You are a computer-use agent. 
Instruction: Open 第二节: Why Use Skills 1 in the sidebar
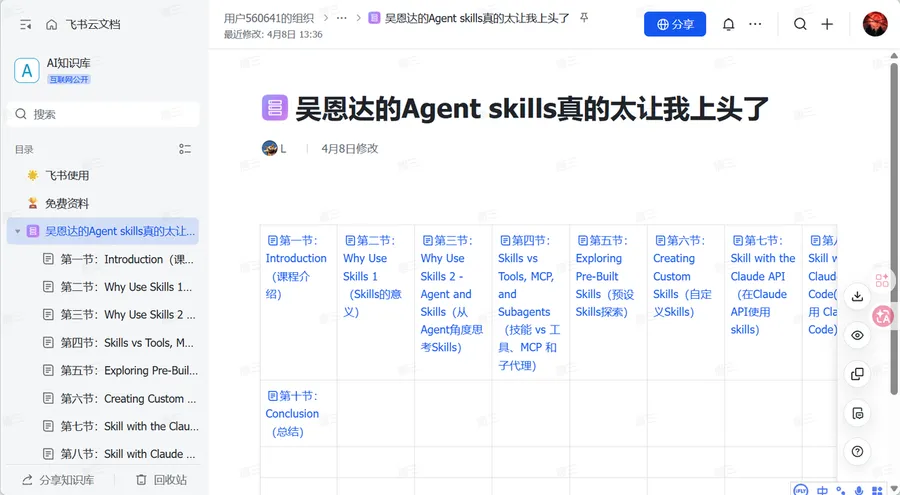(x=126, y=287)
